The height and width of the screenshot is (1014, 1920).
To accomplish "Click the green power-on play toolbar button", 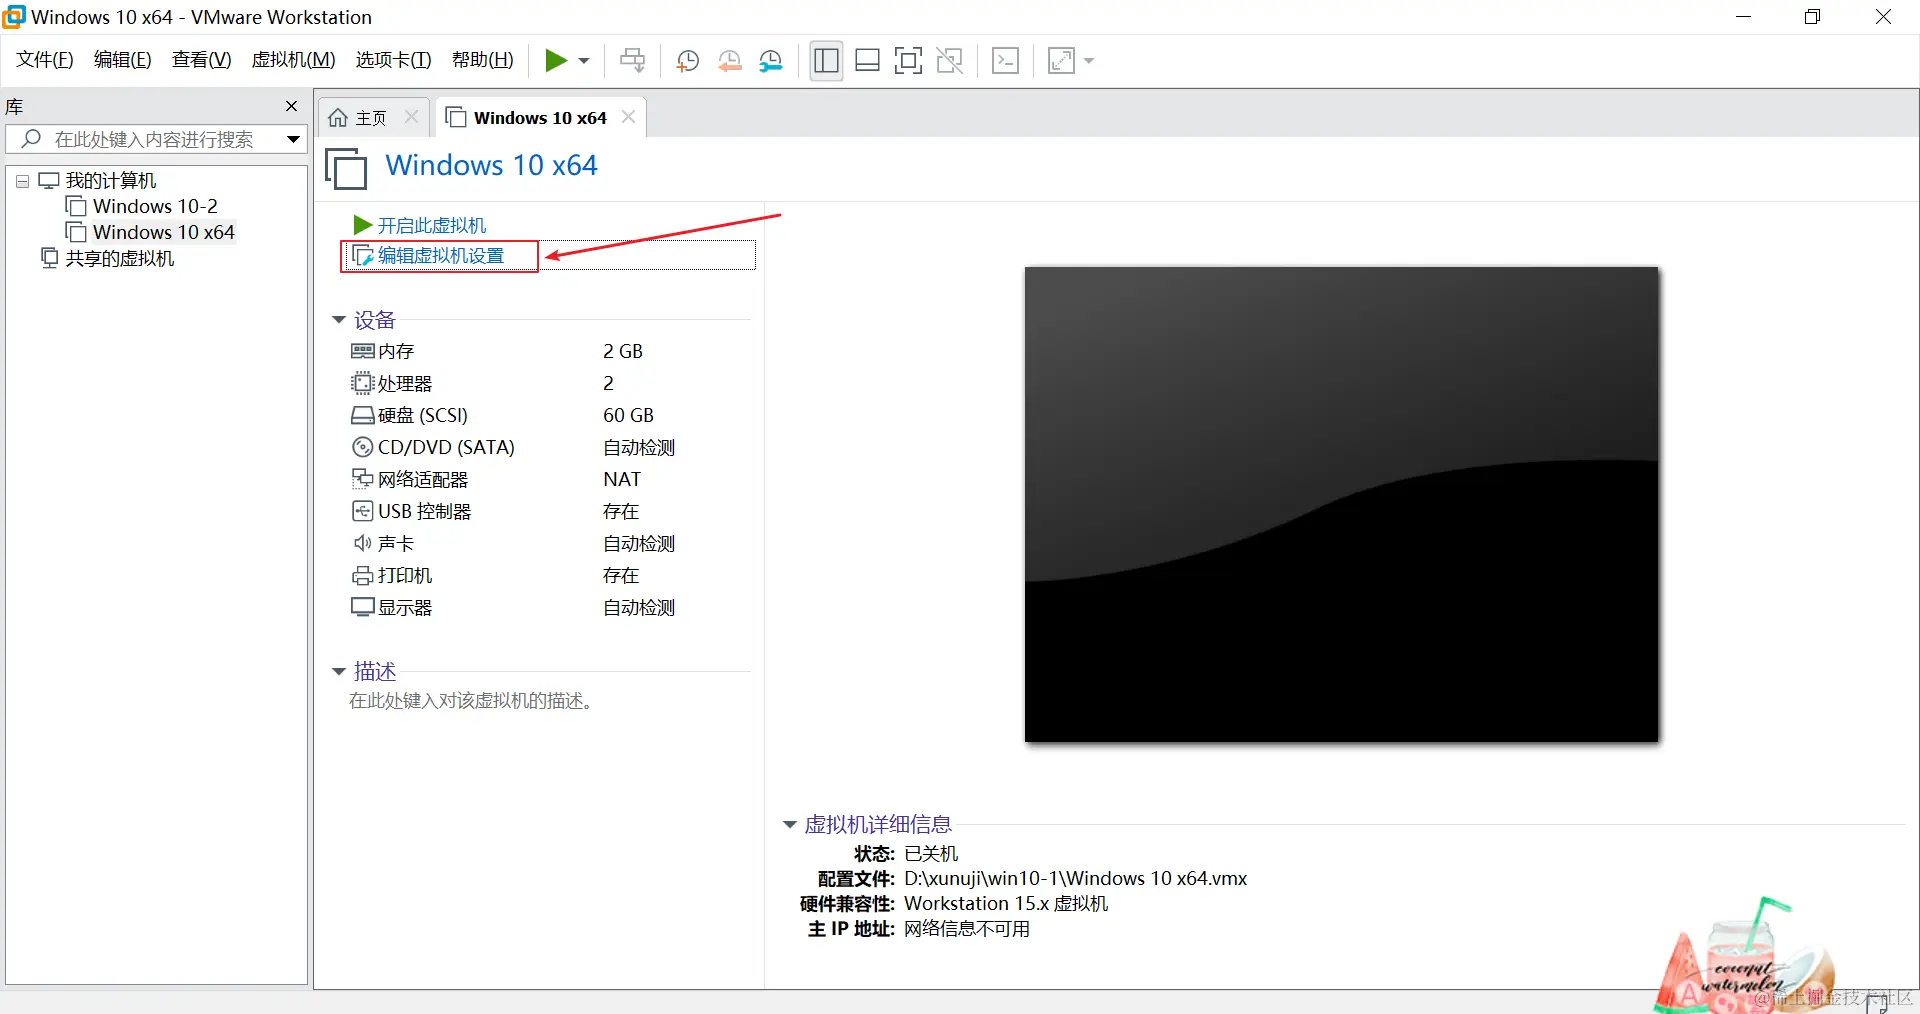I will (x=556, y=61).
